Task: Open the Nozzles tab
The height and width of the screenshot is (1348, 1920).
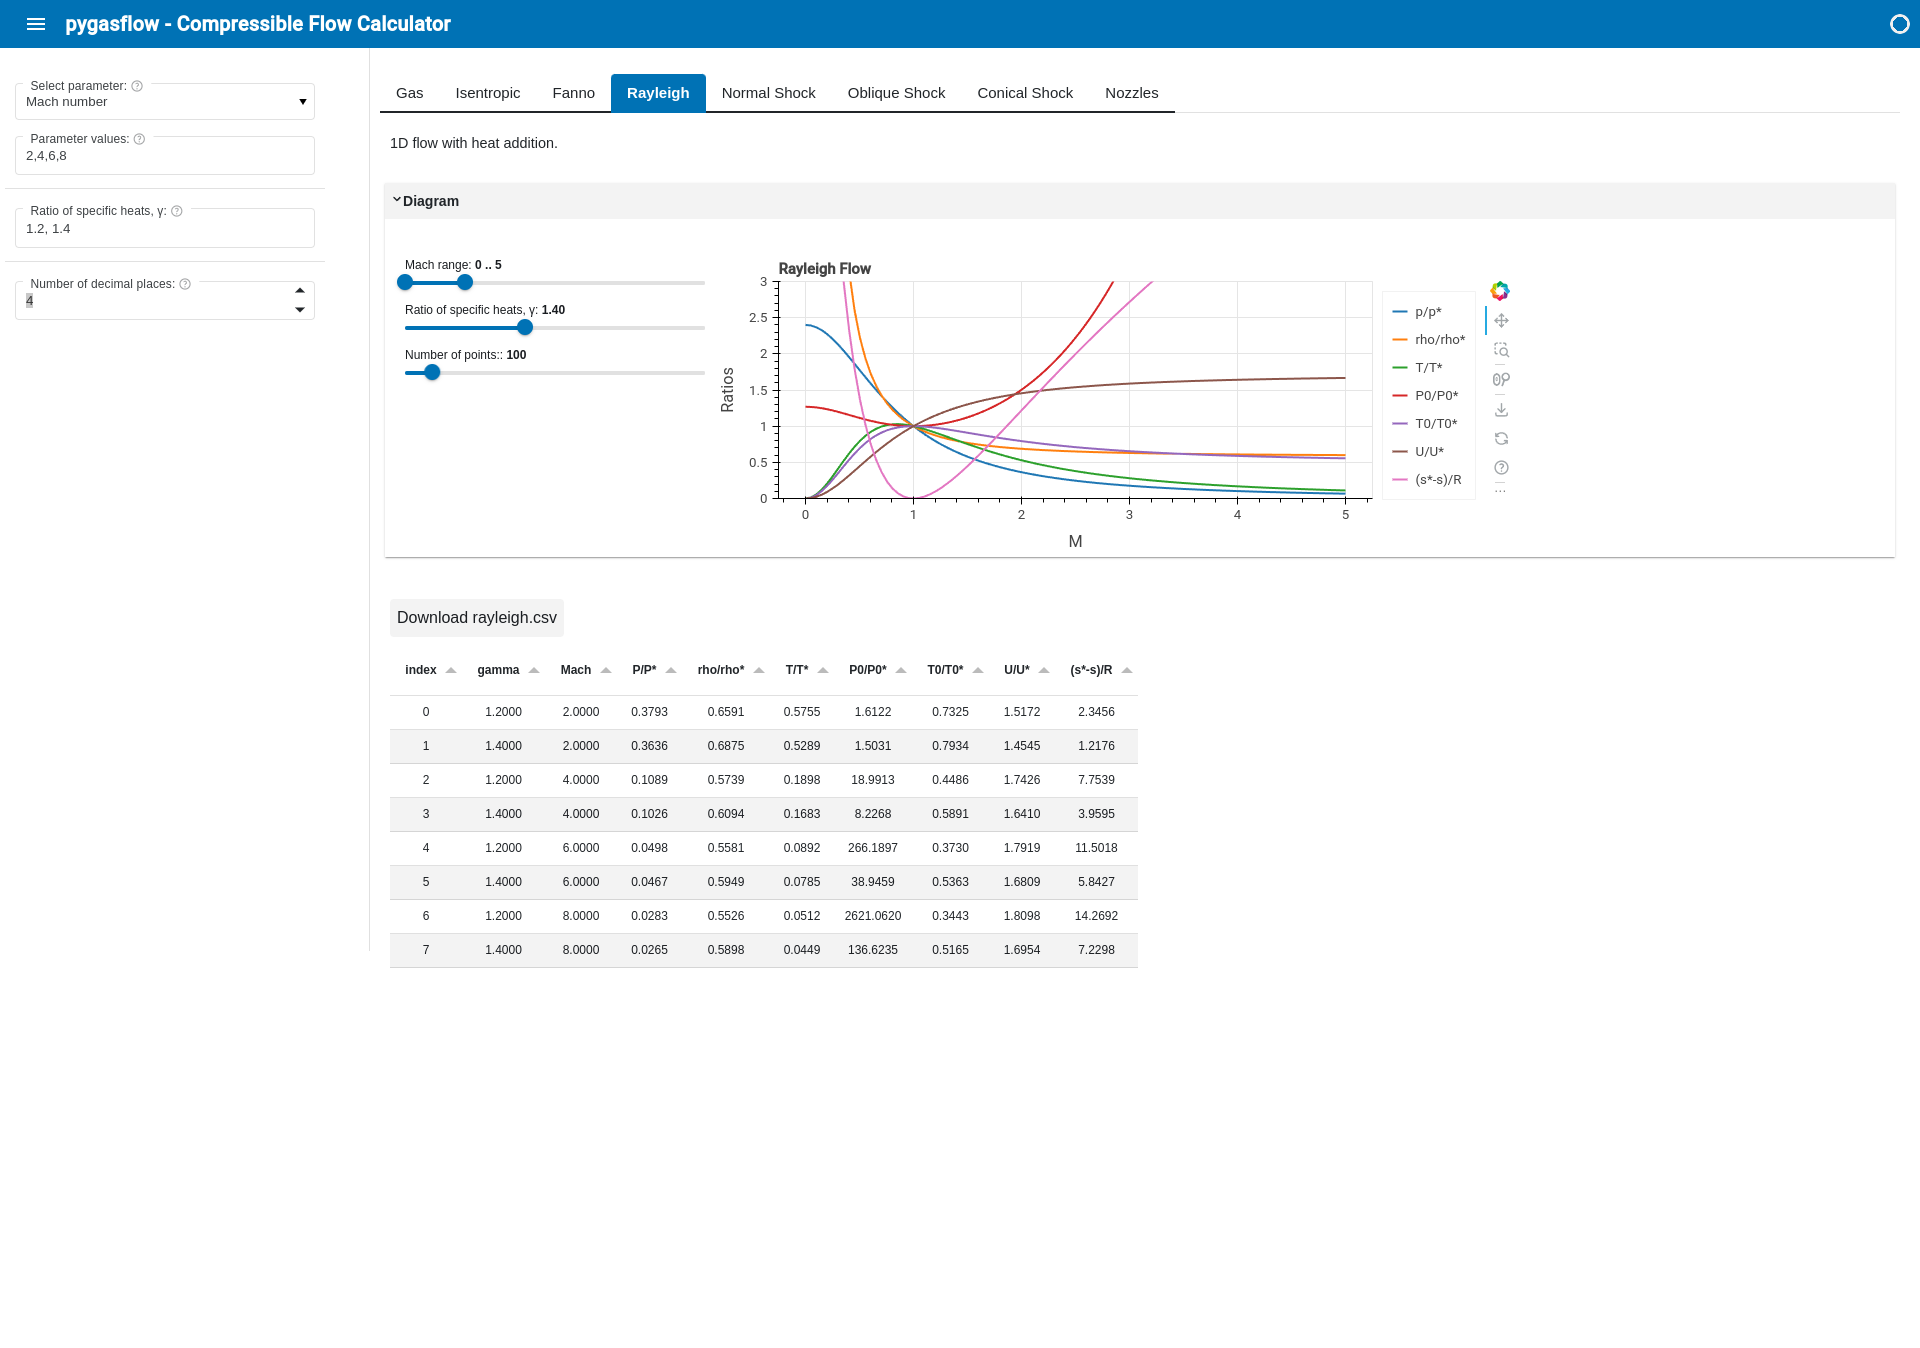Action: [1131, 93]
